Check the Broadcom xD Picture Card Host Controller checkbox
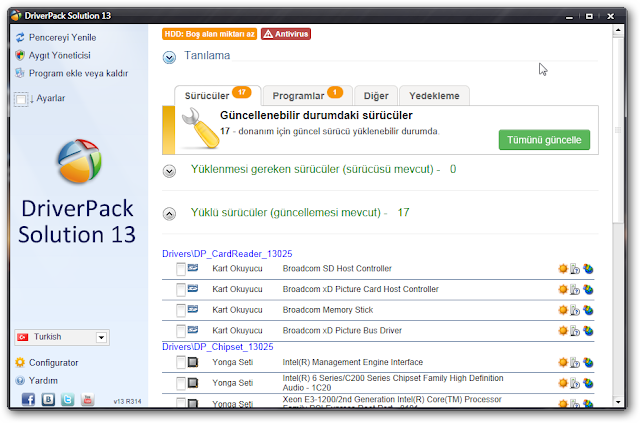 point(181,290)
